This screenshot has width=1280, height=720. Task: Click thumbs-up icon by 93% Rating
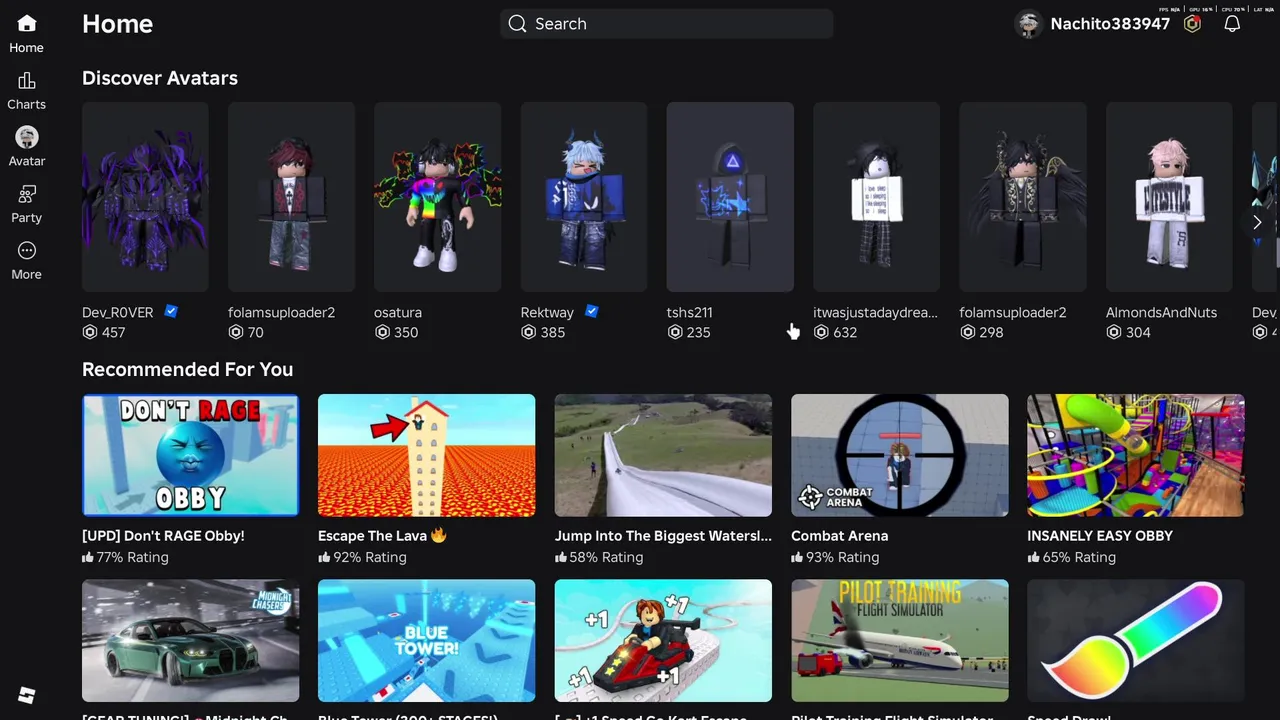click(798, 557)
